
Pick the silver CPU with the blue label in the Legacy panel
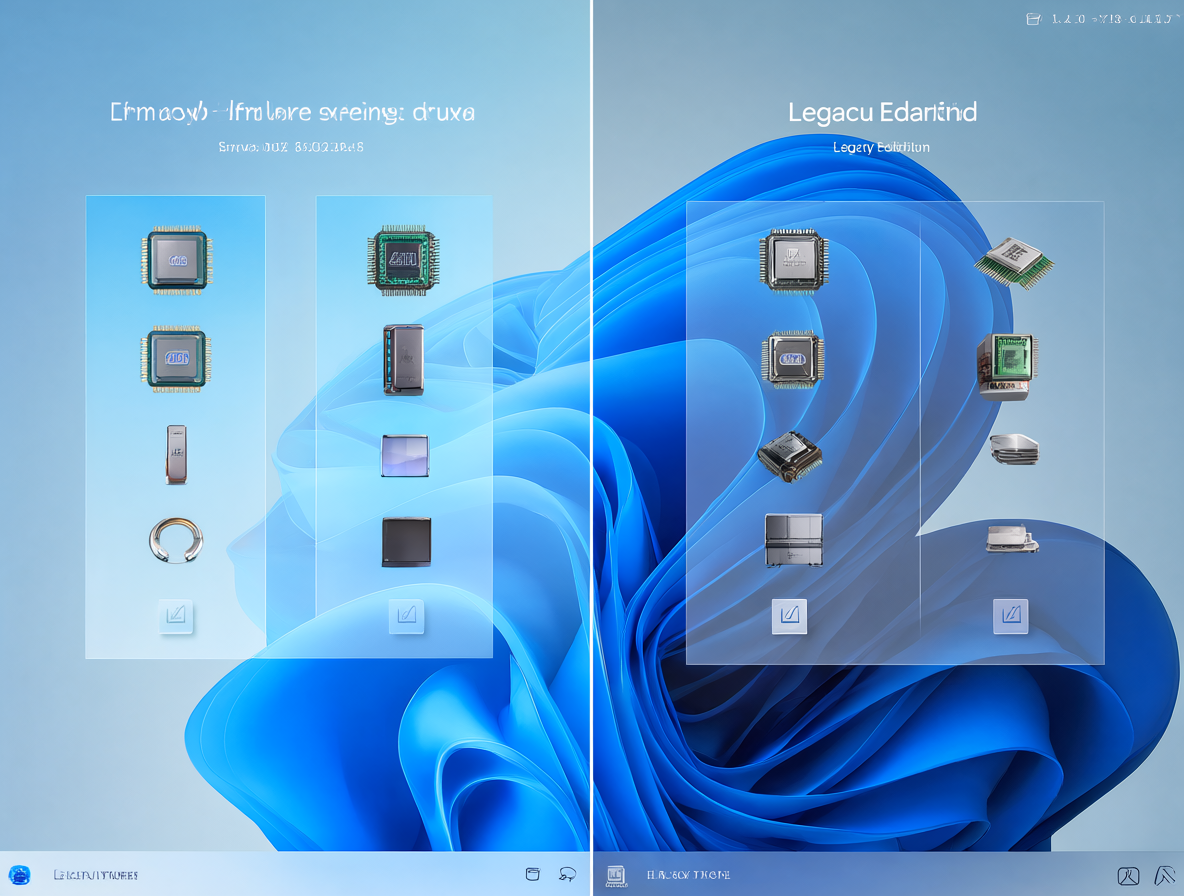point(792,359)
